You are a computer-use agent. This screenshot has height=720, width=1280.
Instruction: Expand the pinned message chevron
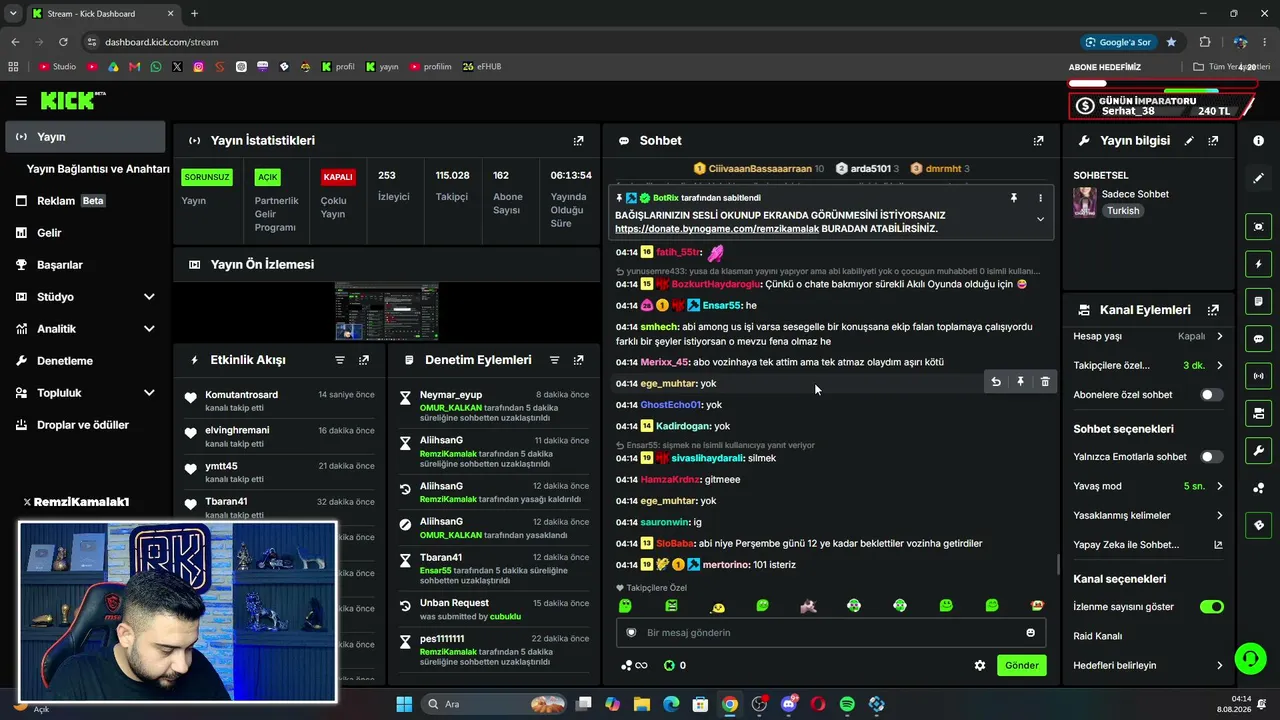(1040, 219)
